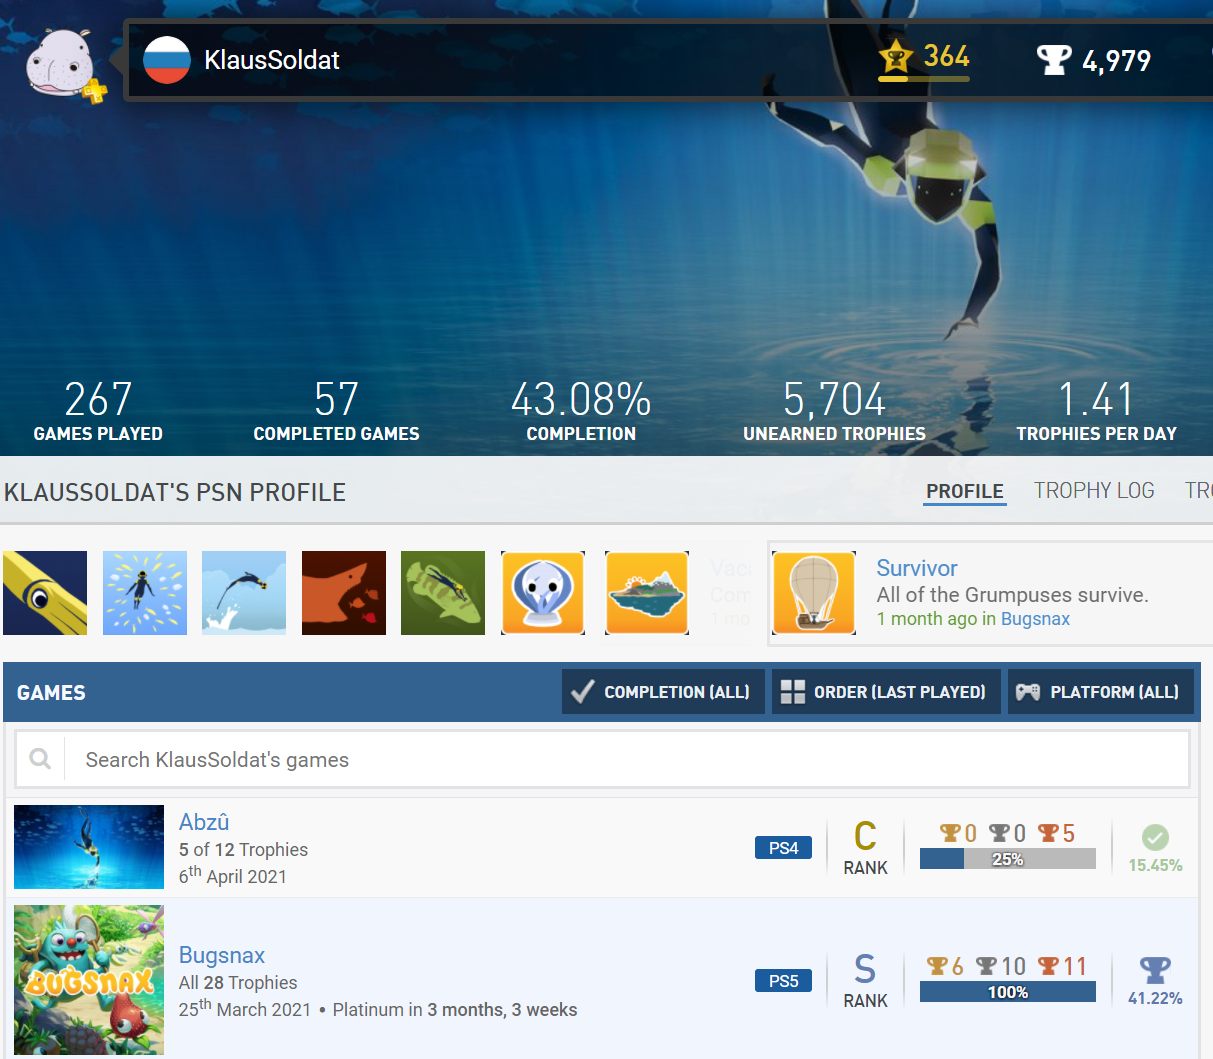Click the 43.08% Completion stat

(x=581, y=411)
